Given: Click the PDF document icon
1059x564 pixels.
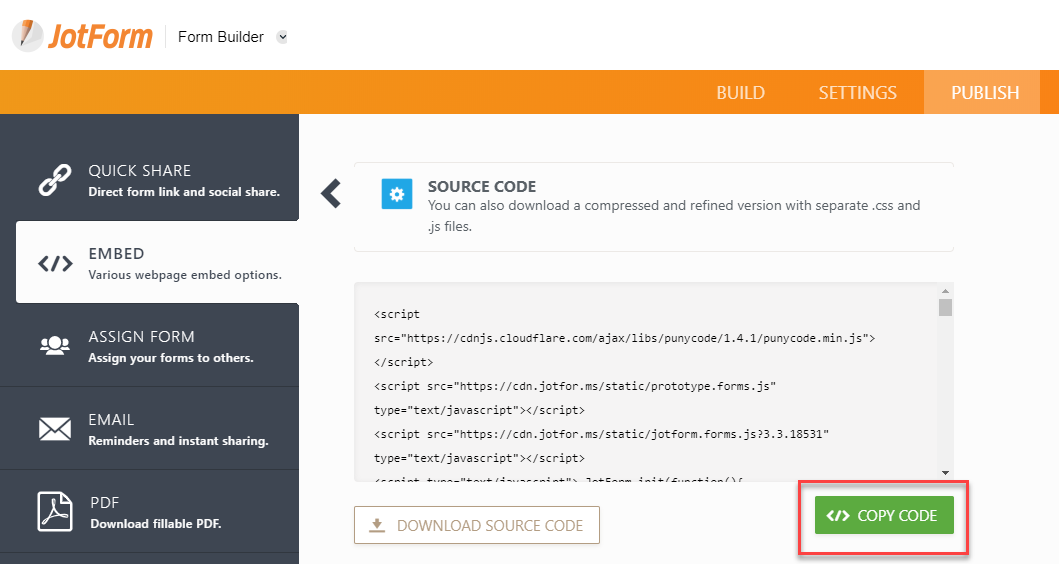Looking at the screenshot, I should pyautogui.click(x=55, y=511).
